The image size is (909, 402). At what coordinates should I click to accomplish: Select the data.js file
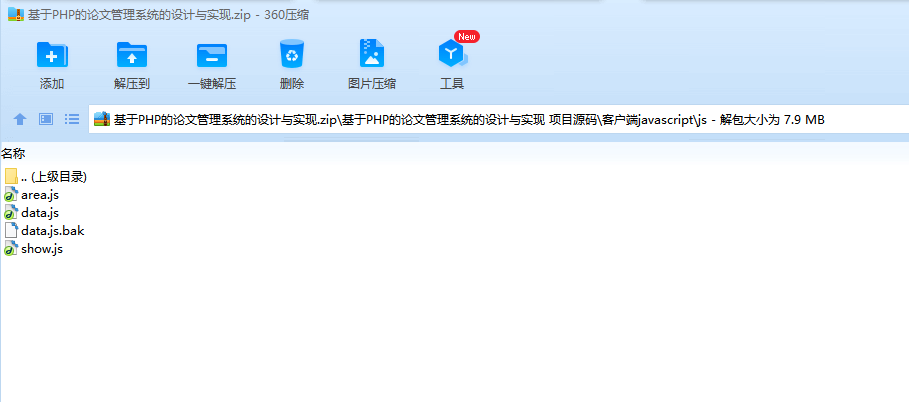[x=39, y=213]
